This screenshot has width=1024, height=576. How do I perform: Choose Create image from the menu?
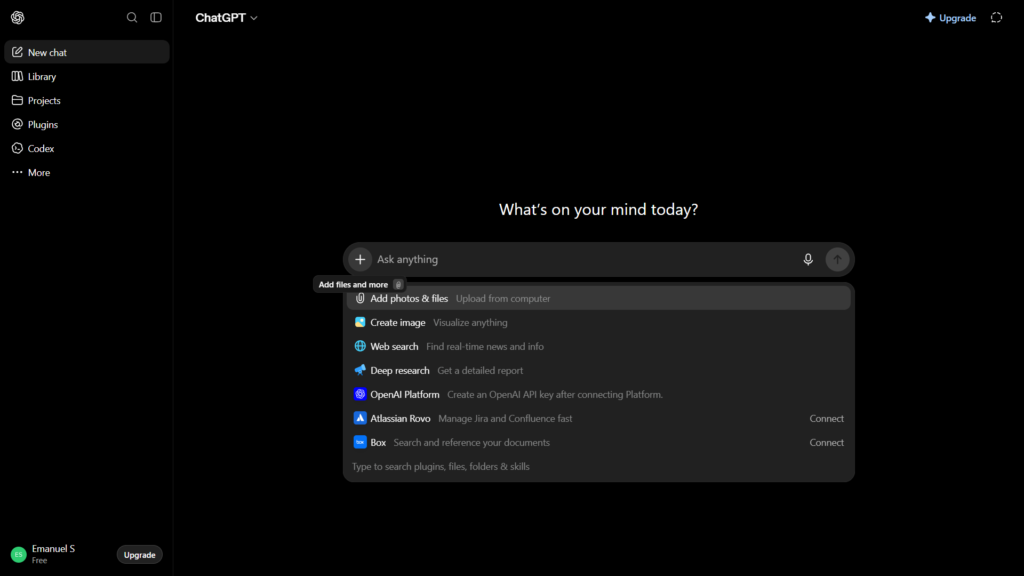(599, 323)
